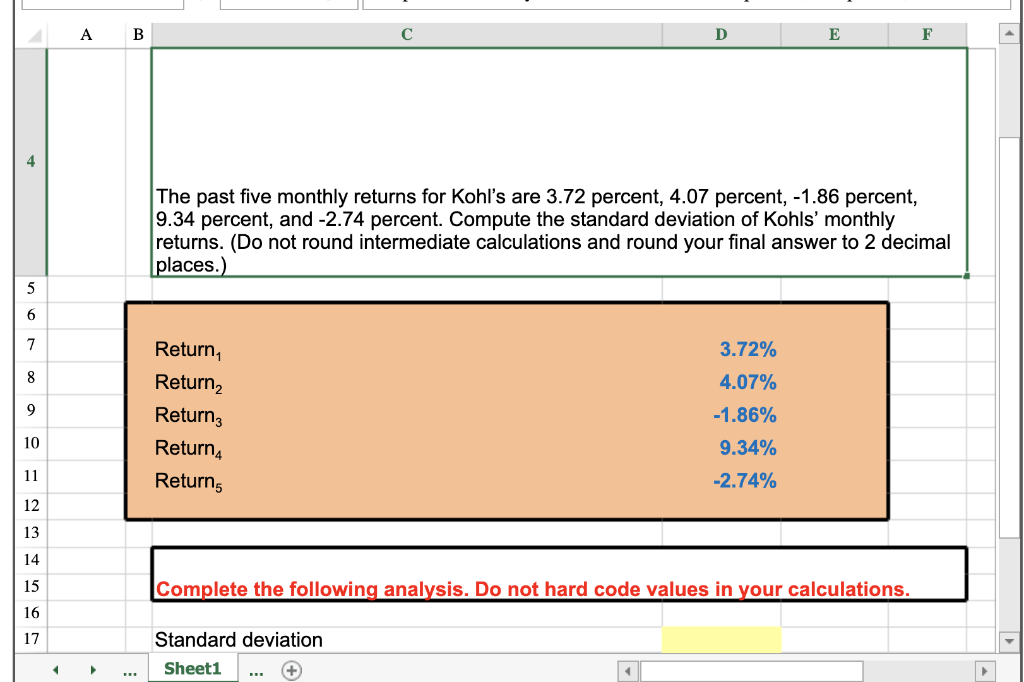Select the cell showing 3.72%

click(x=721, y=349)
